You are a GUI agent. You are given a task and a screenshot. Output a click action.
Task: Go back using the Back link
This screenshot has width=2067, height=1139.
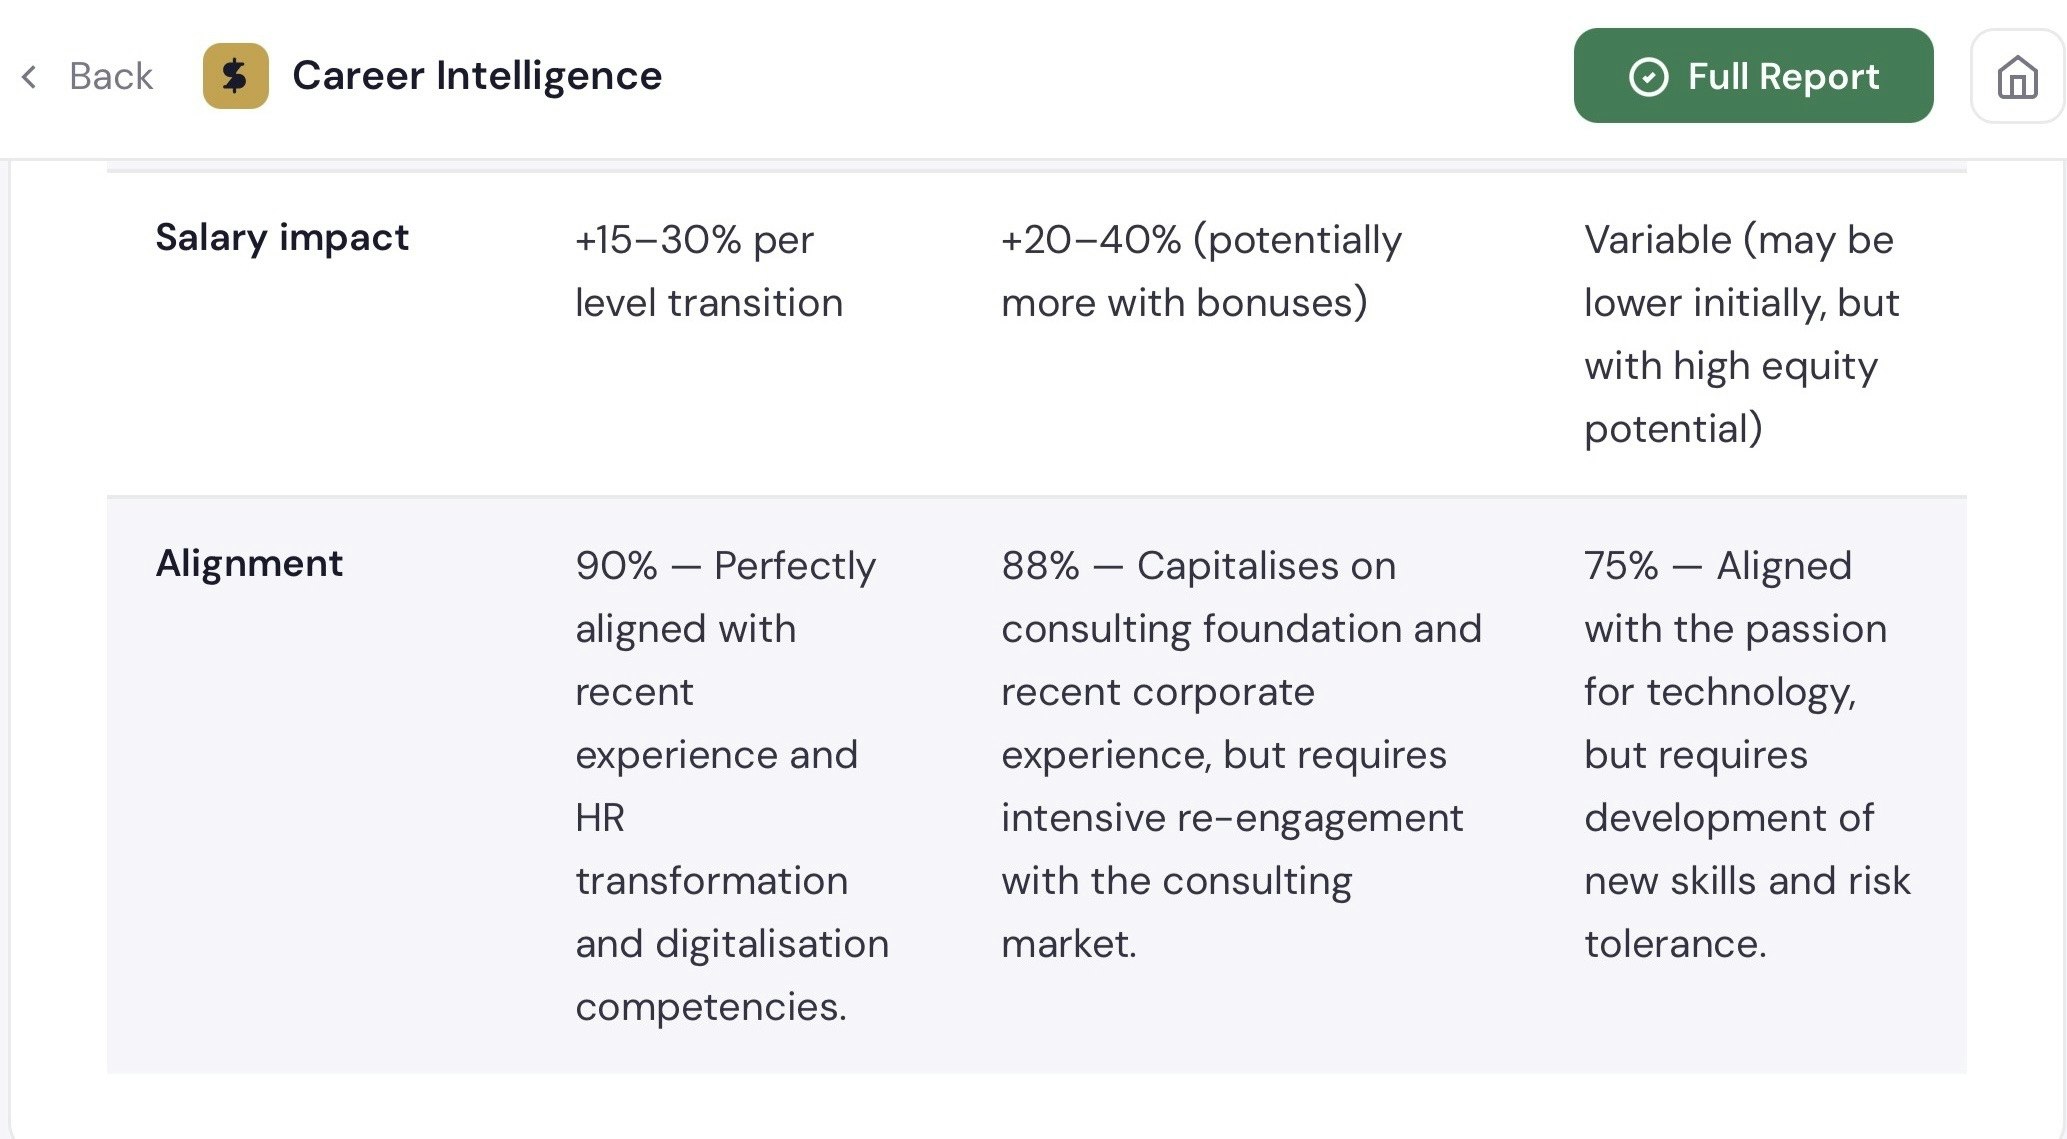110,76
